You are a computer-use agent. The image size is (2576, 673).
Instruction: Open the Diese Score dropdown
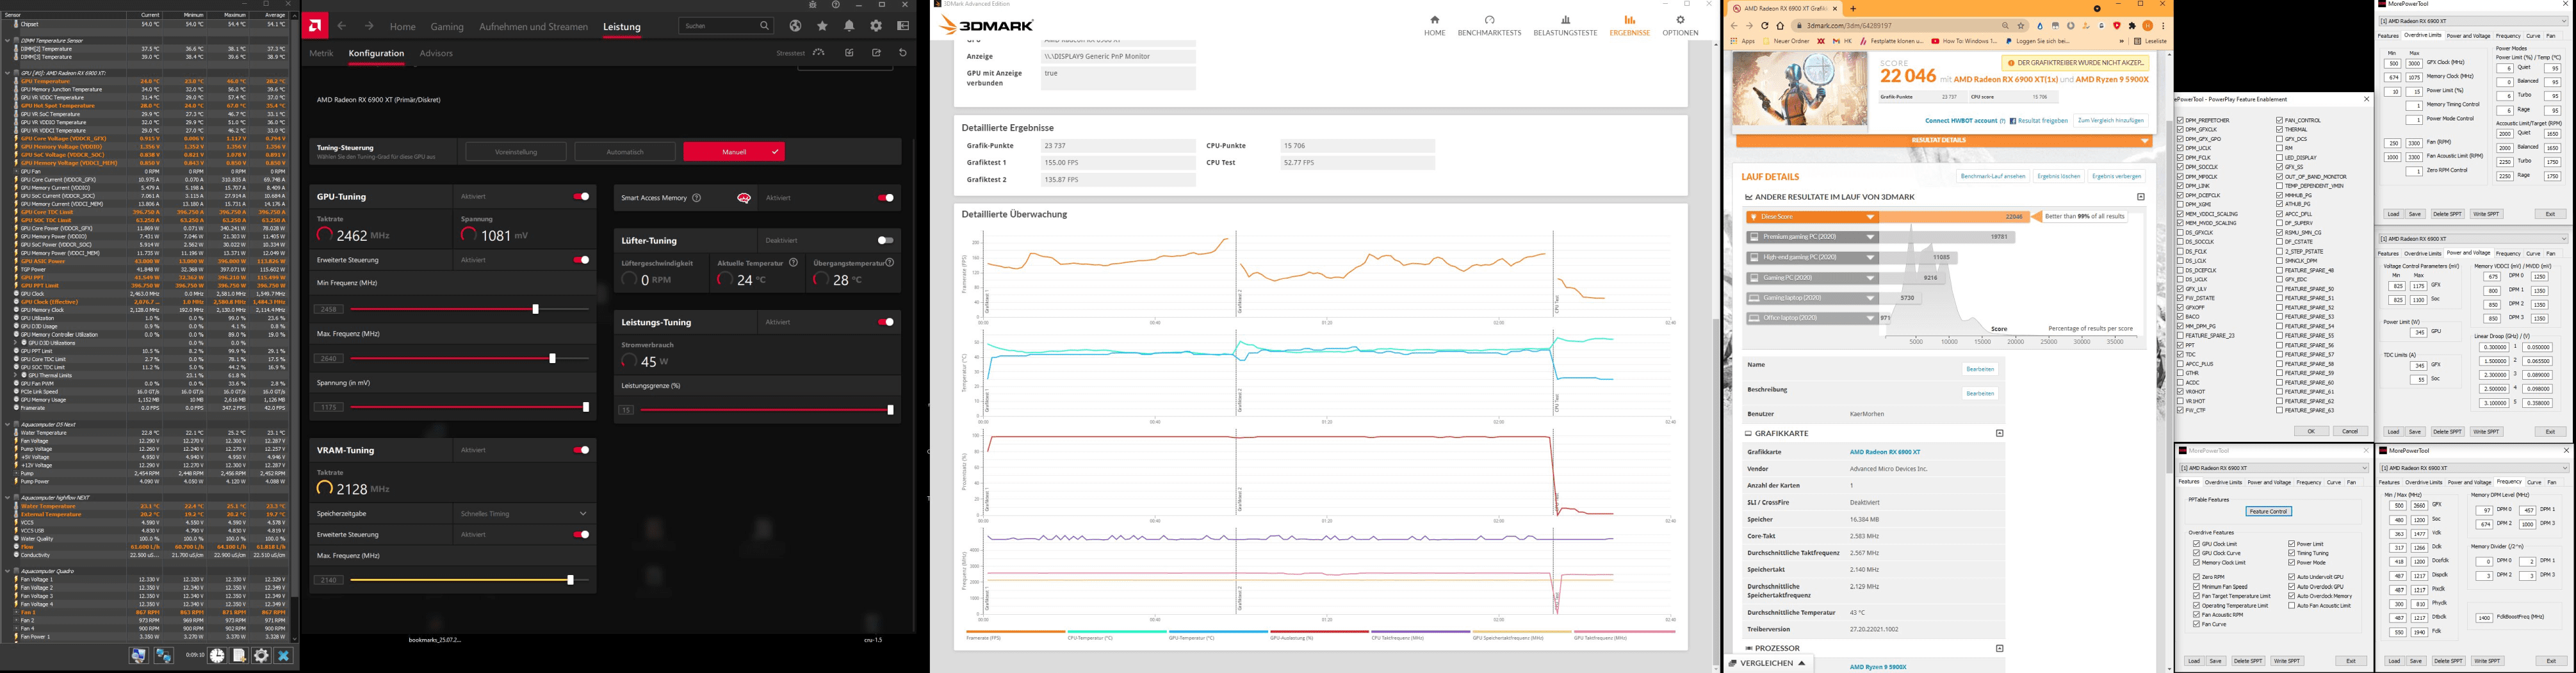[x=1871, y=217]
